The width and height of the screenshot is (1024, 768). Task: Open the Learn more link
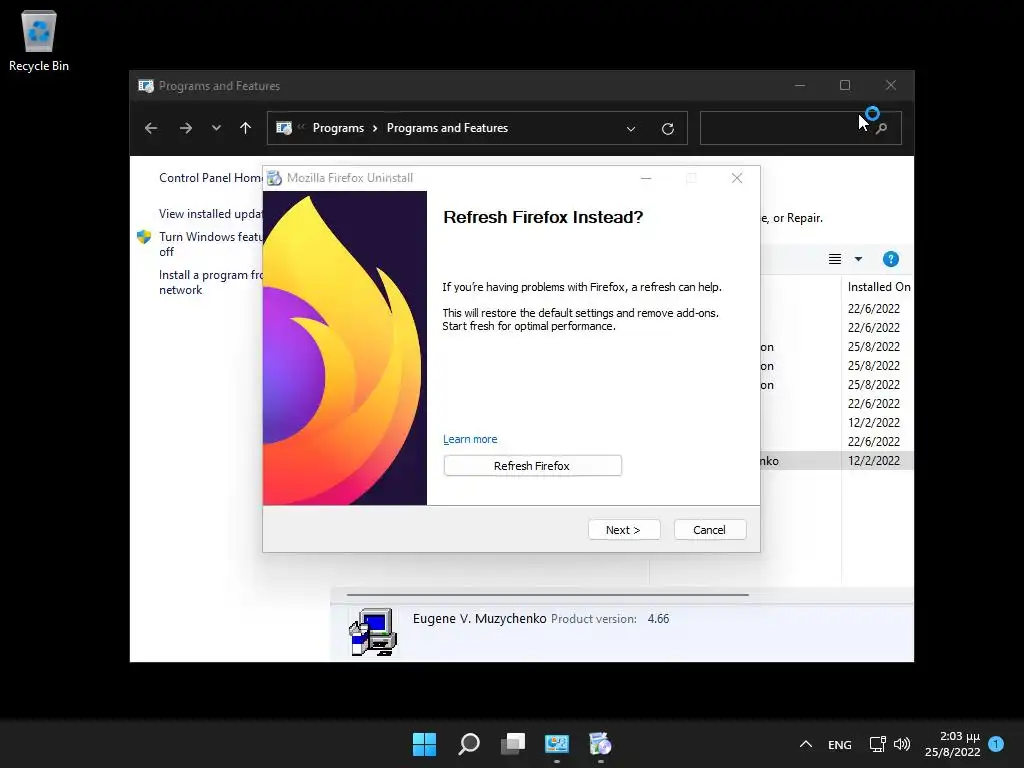click(x=470, y=439)
